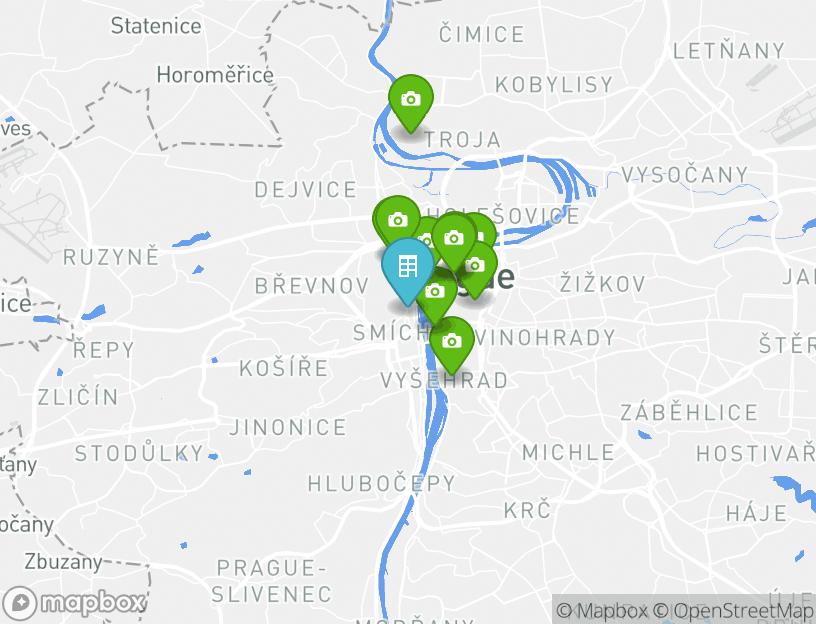Viewport: 816px width, 624px height.
Task: Click the Břevnov district label
Action: point(312,286)
